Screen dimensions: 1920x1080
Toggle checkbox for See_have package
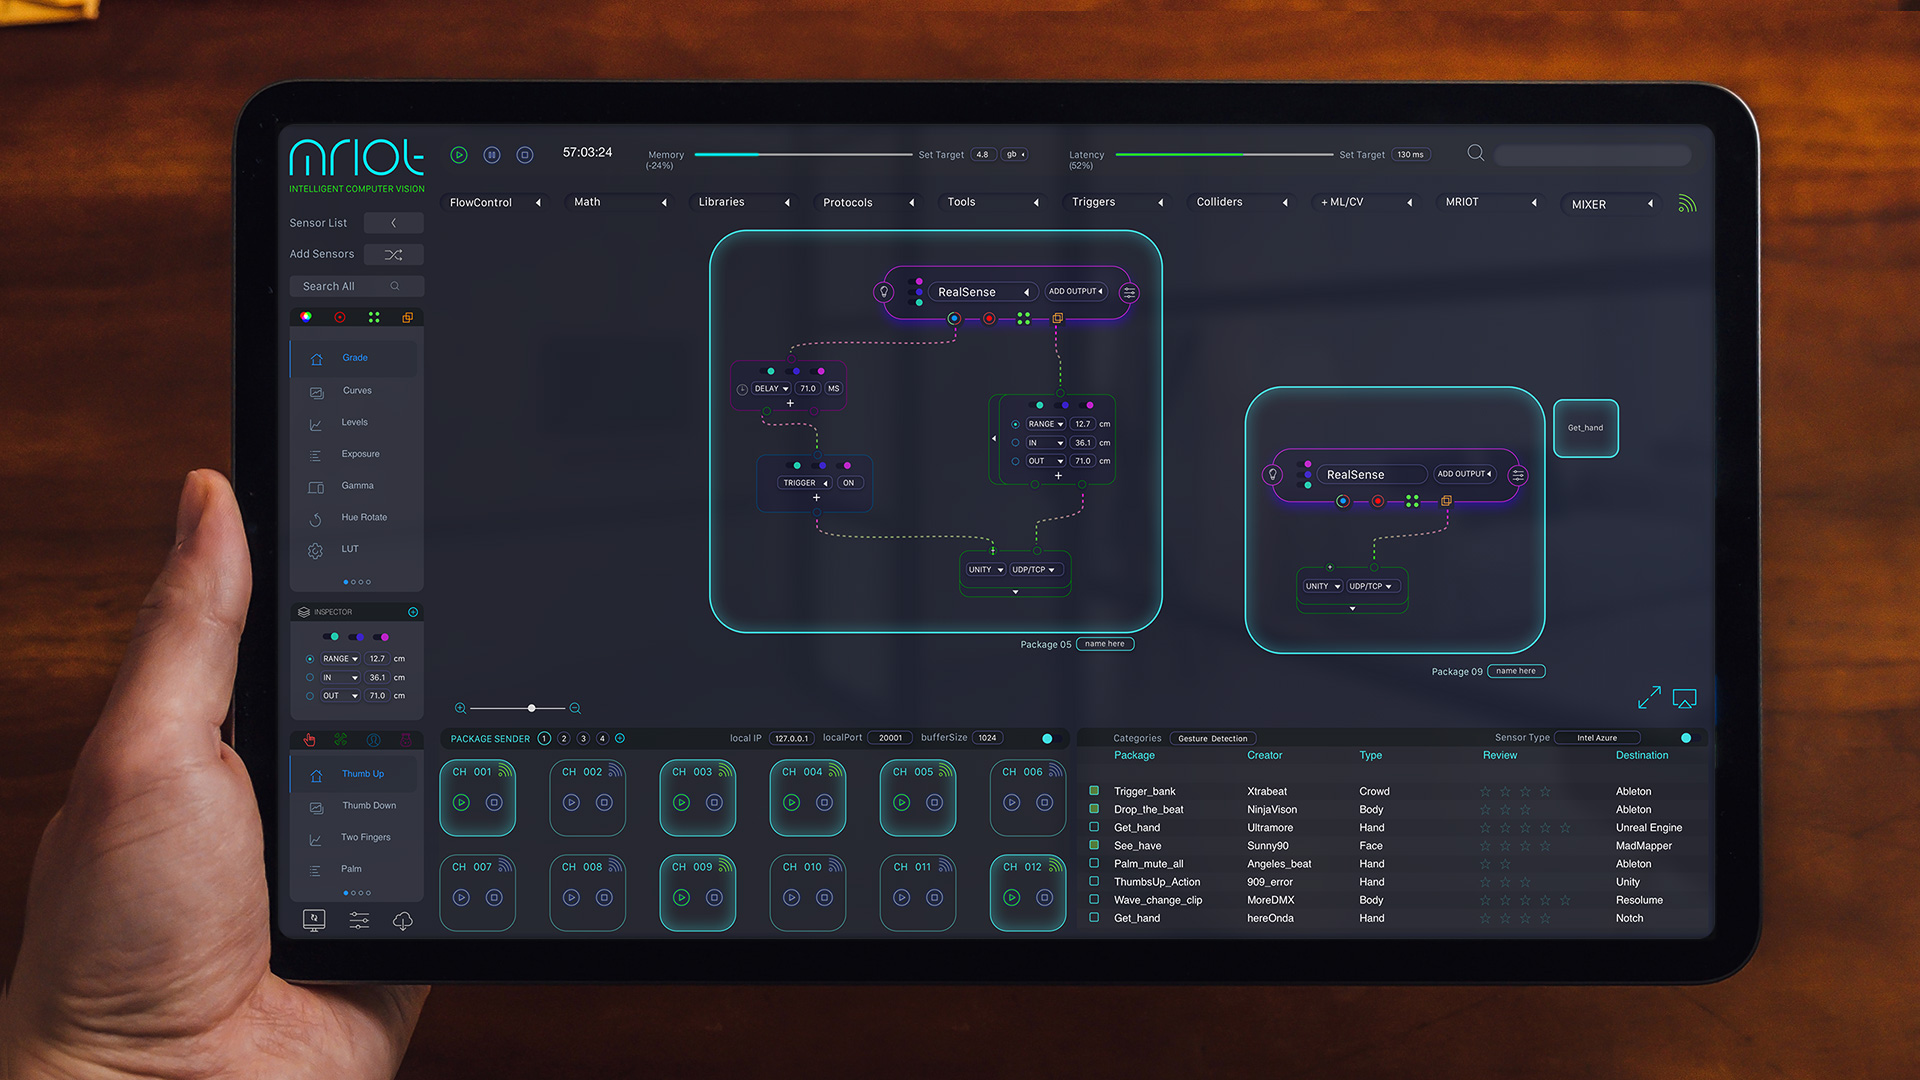[x=1094, y=845]
